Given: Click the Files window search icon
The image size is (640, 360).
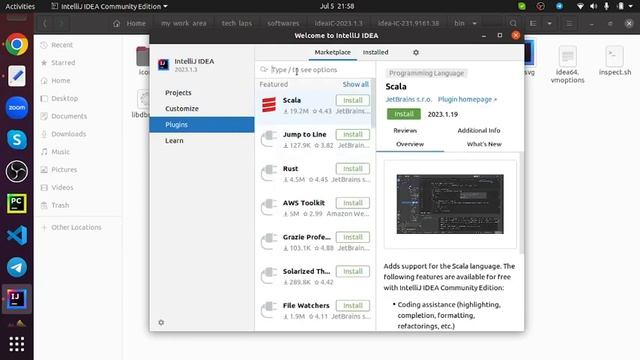Looking at the screenshot, I should coord(513,24).
